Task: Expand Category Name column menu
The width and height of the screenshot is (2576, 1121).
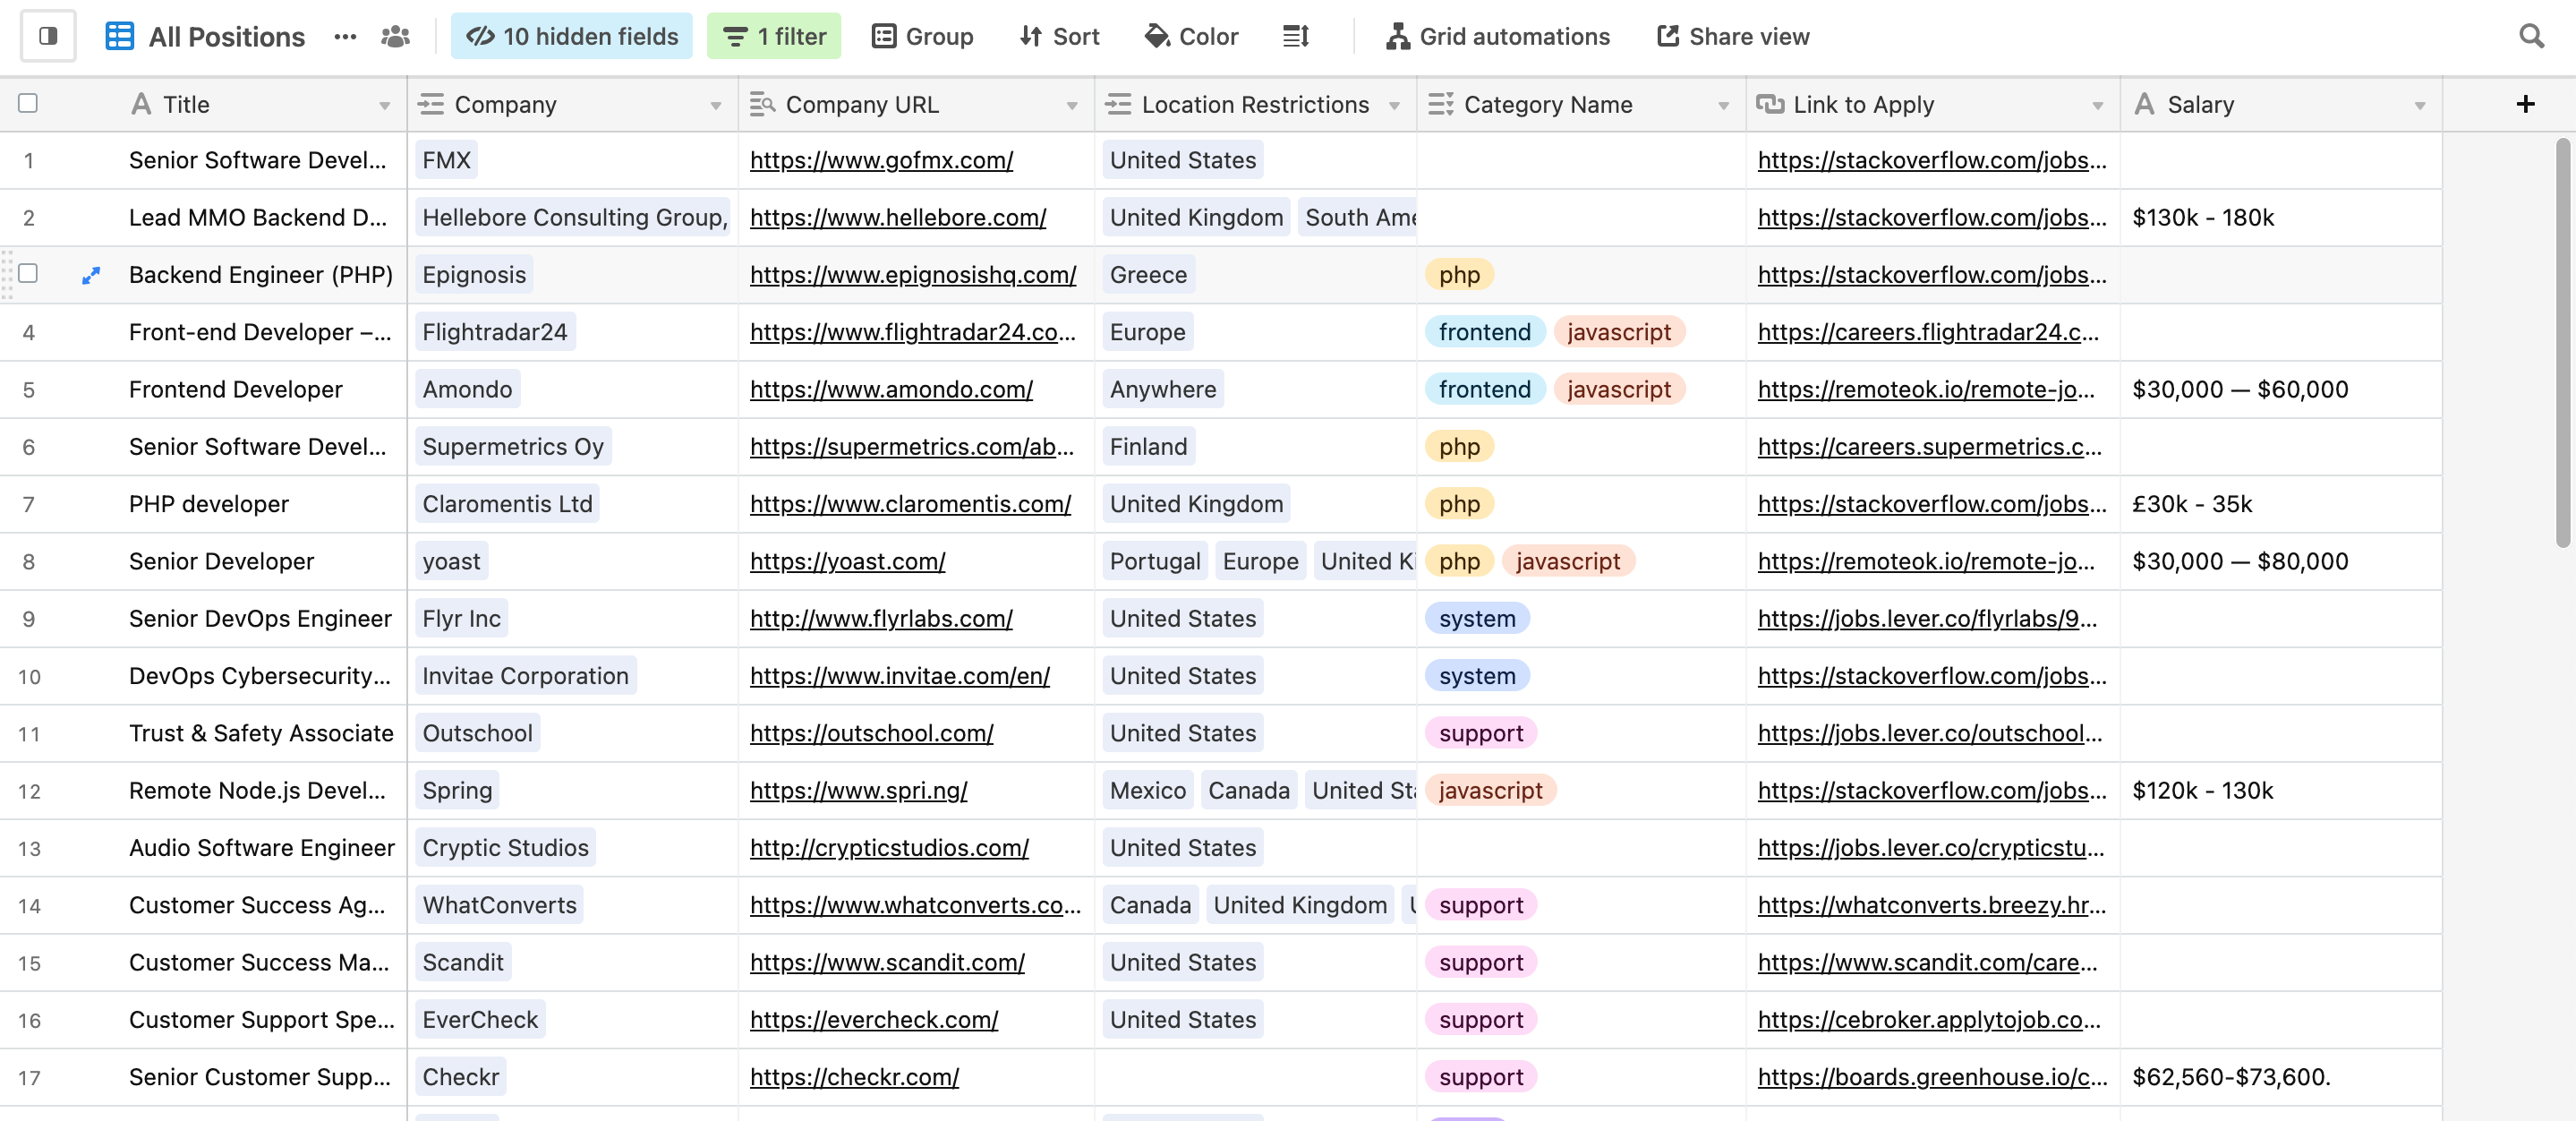Action: click(x=1723, y=105)
